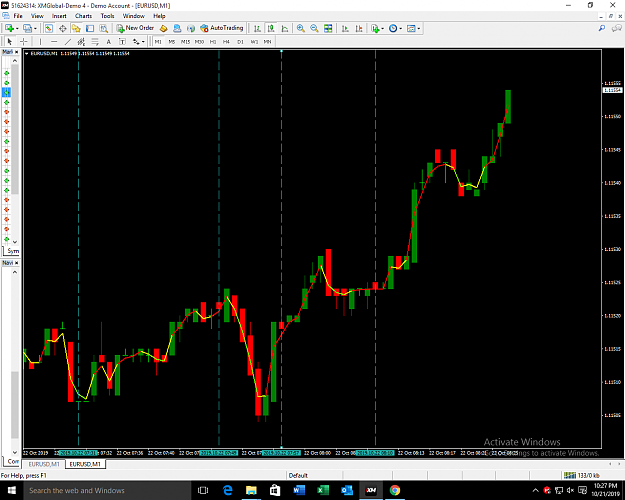
Task: Open the Strategy Tester
Action: tap(104, 28)
